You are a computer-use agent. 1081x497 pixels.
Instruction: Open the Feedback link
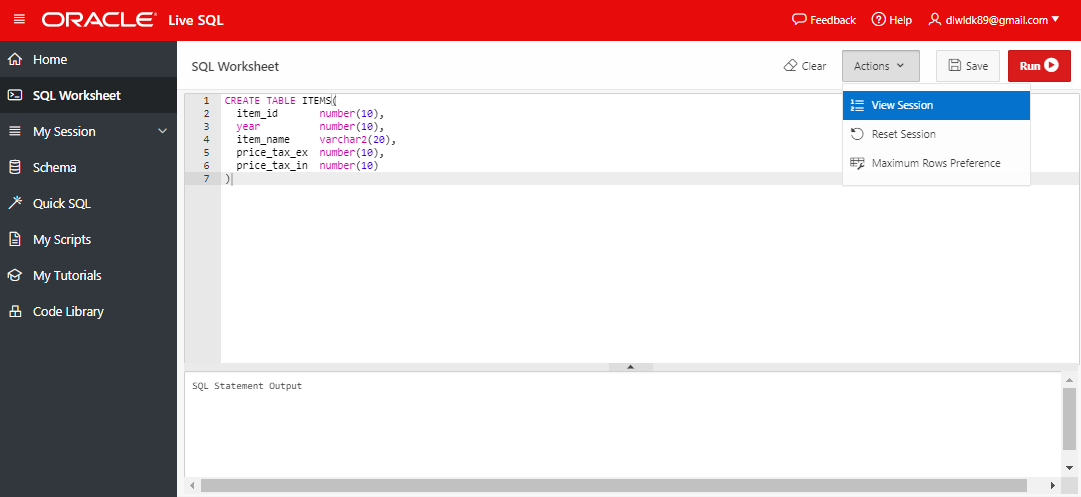click(x=824, y=20)
